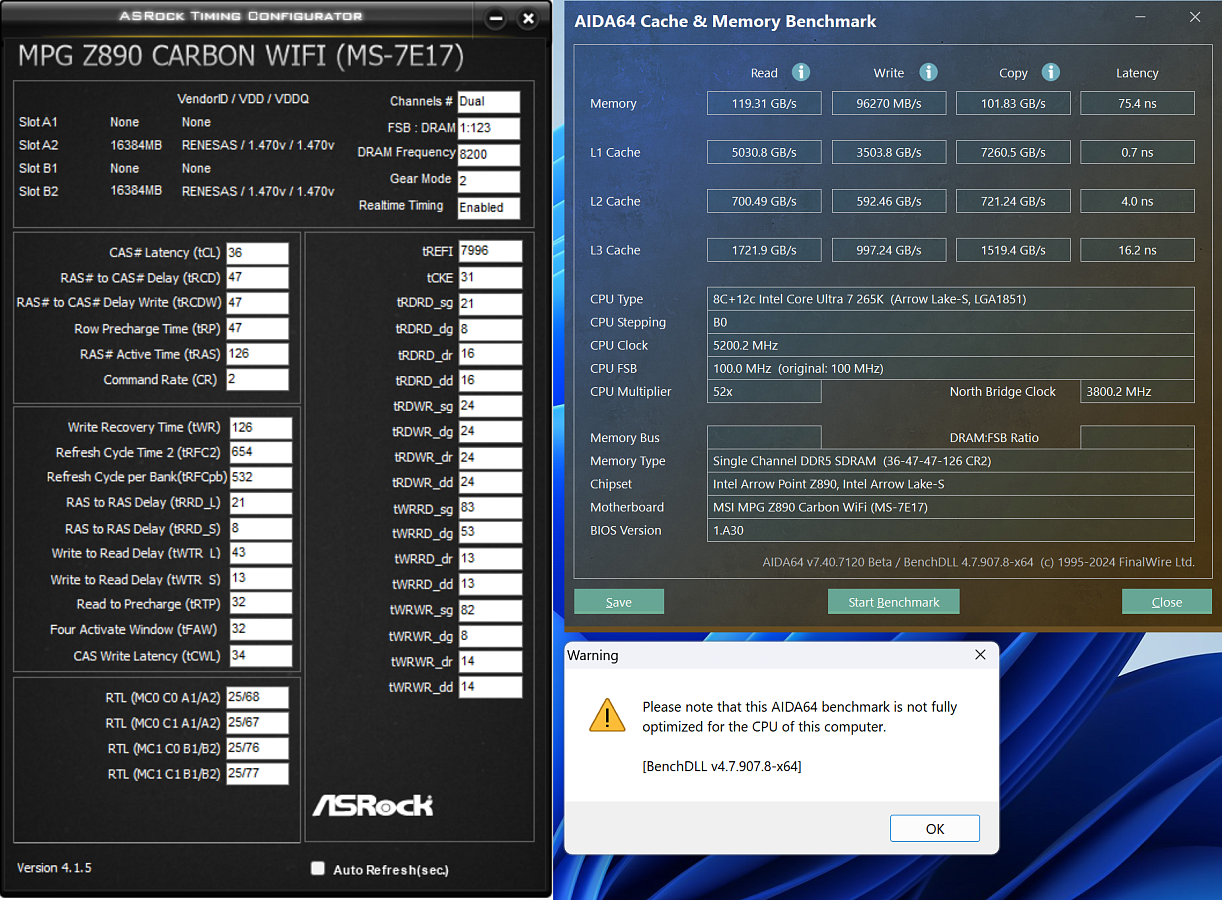Close the ASRock Timing Configurator window

tap(529, 18)
